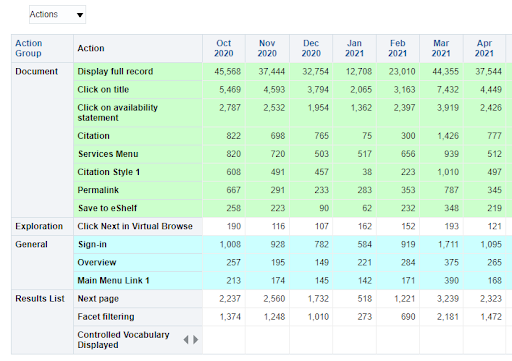Select the Feb 2021 column header
The image size is (512, 361).
tap(398, 48)
